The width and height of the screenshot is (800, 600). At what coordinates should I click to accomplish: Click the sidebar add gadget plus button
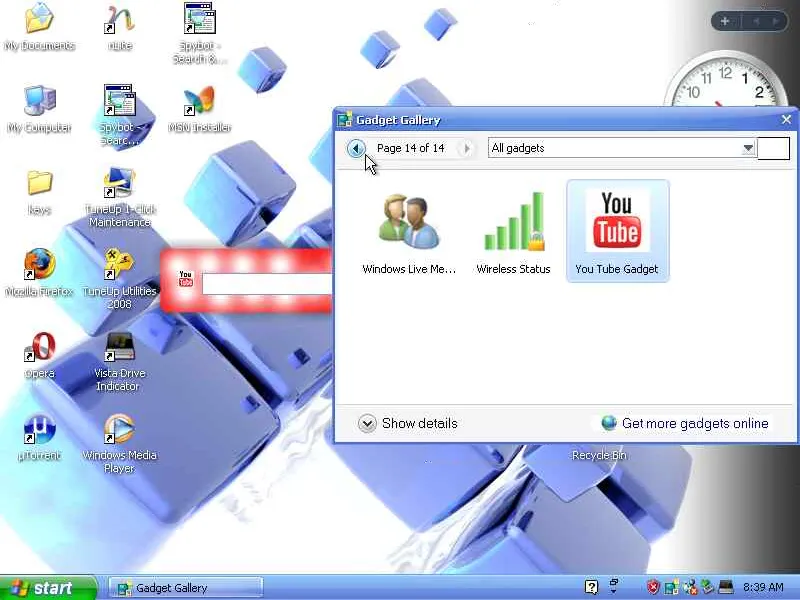click(724, 21)
